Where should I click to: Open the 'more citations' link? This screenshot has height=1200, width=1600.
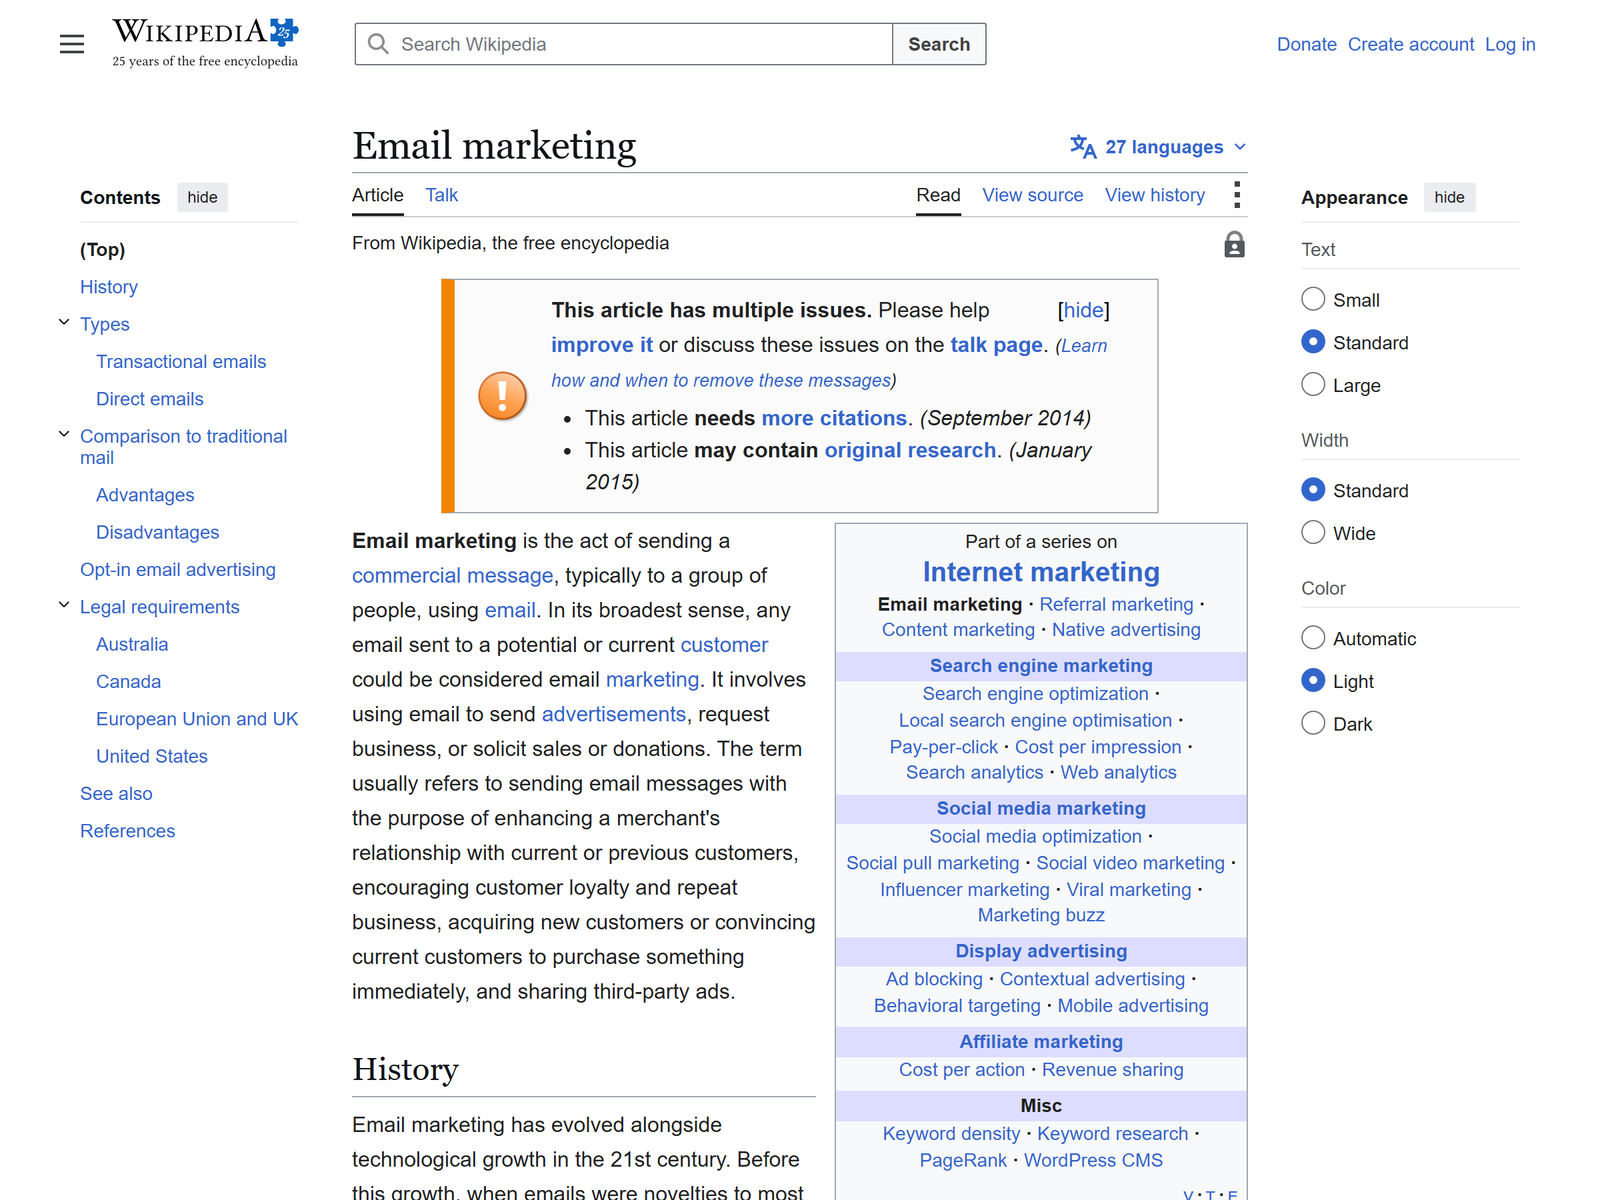[834, 418]
